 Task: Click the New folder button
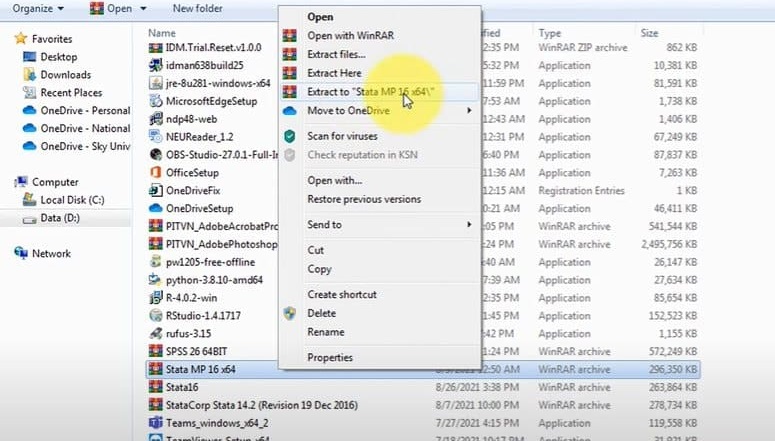pos(197,9)
